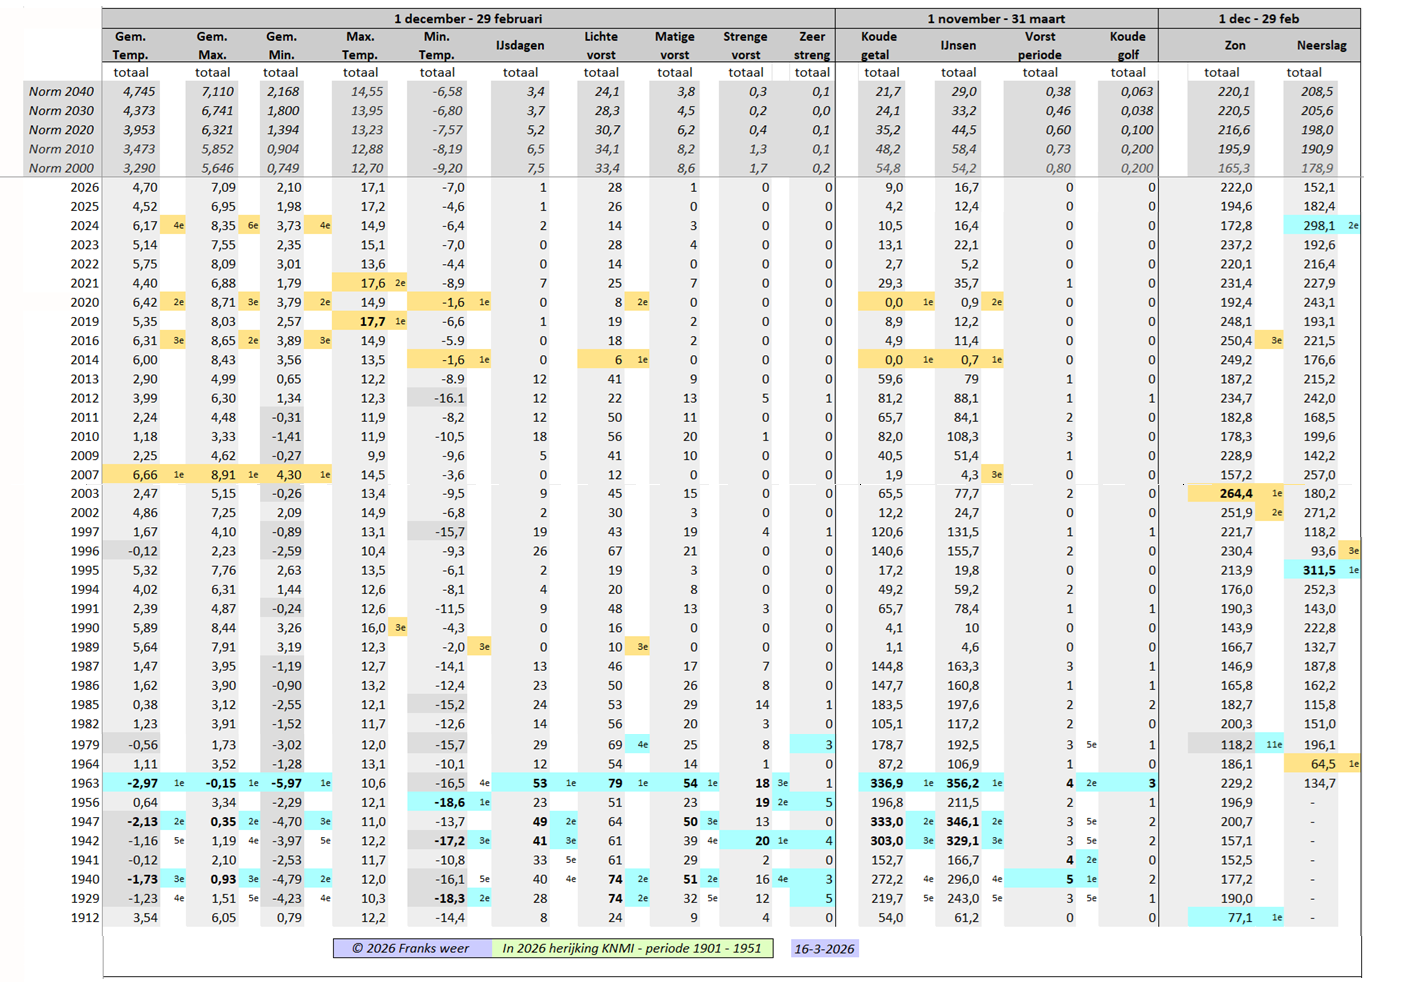Select the 'Neerslag' column header
Image resolution: width=1425 pixels, height=987 pixels.
point(1321,46)
